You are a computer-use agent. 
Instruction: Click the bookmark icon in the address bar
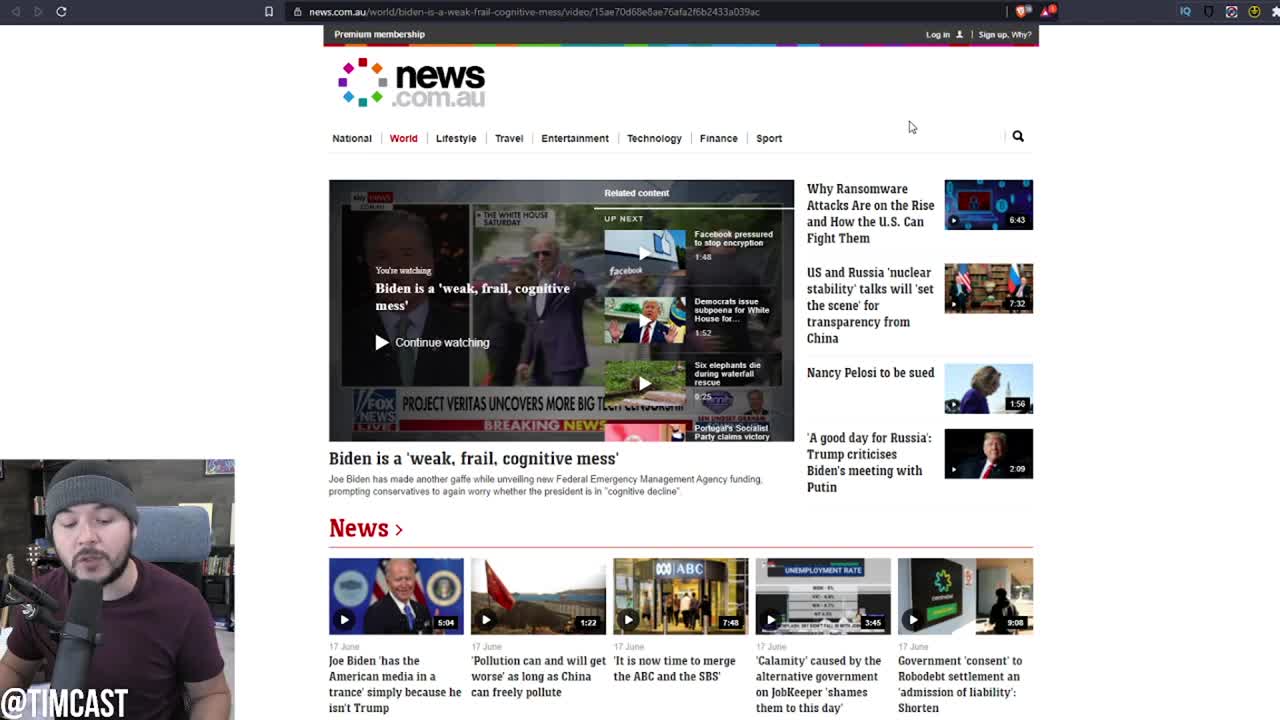tap(269, 11)
